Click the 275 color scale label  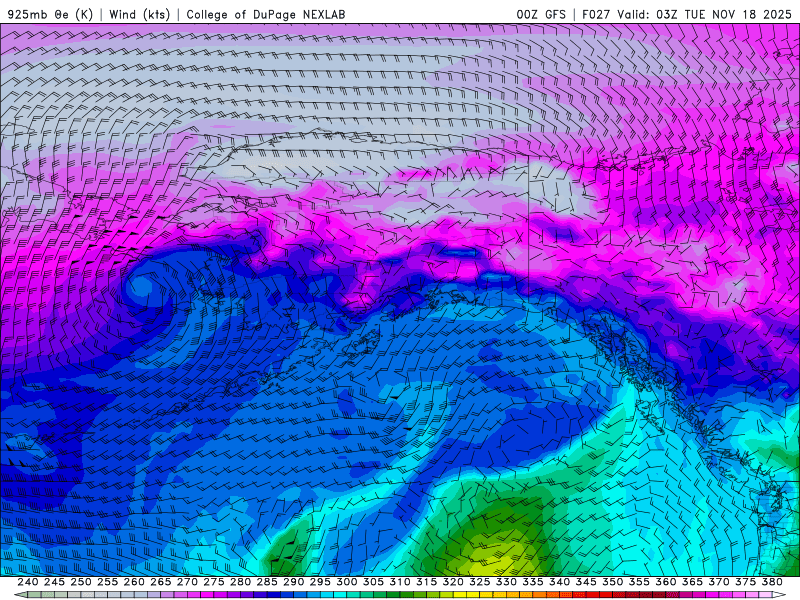[x=214, y=582]
